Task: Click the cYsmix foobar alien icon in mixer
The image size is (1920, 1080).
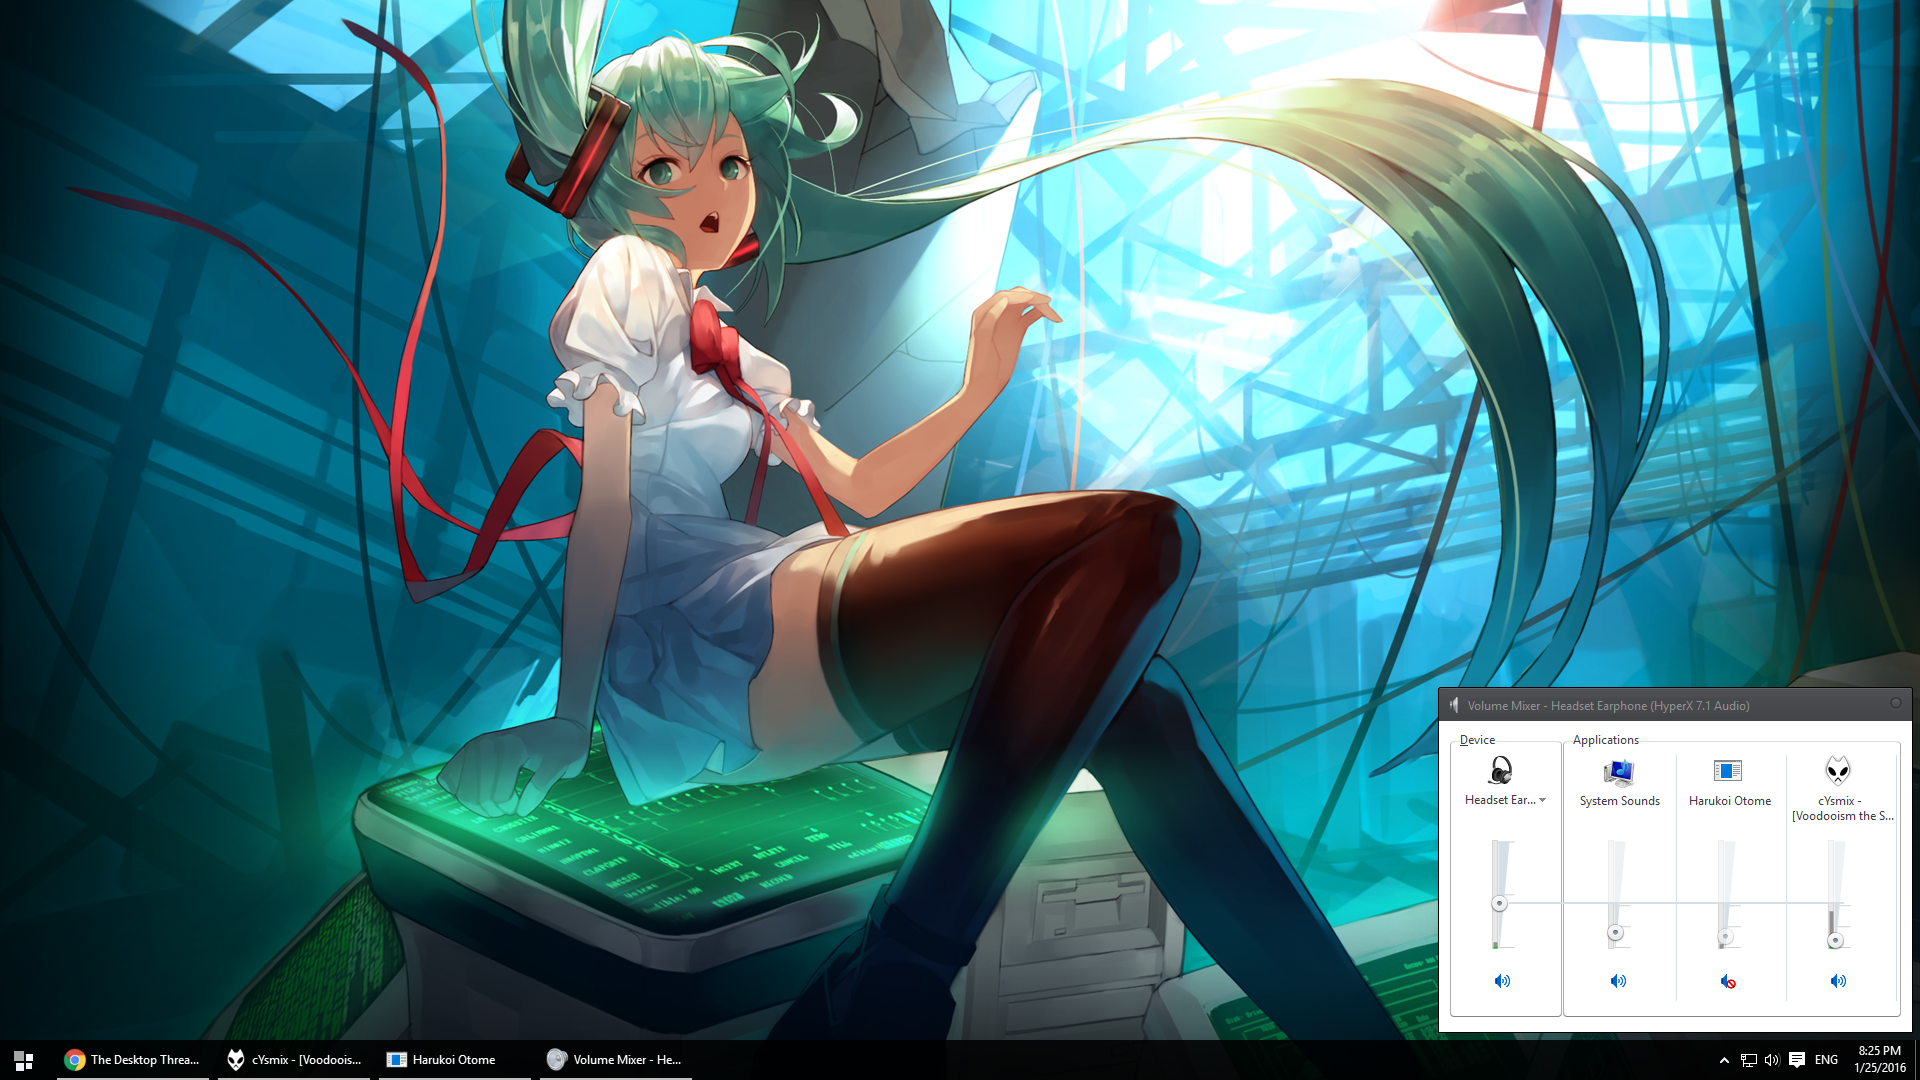Action: (x=1838, y=770)
